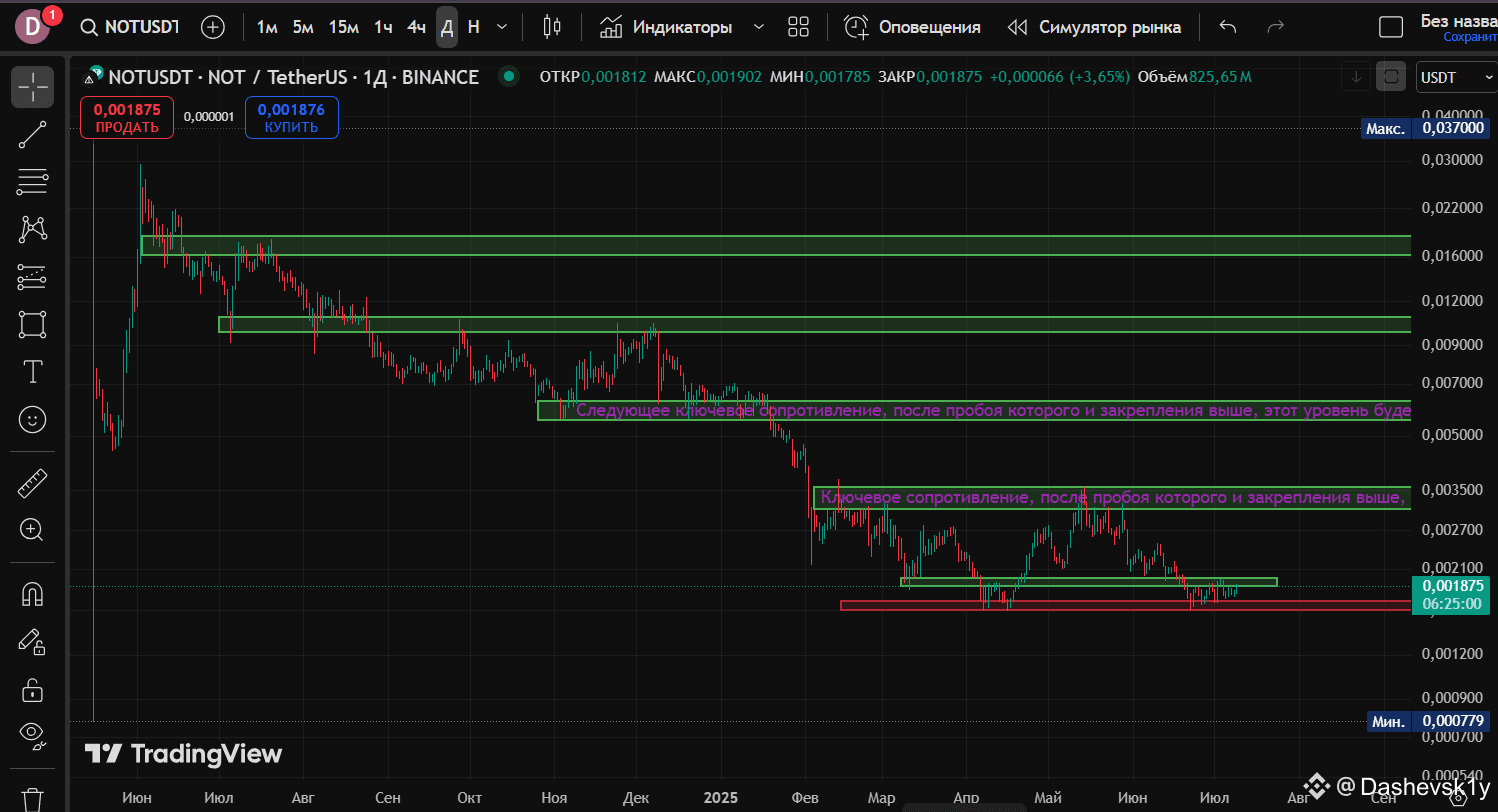The width and height of the screenshot is (1498, 812).
Task: Select the text annotation tool
Action: pos(32,372)
